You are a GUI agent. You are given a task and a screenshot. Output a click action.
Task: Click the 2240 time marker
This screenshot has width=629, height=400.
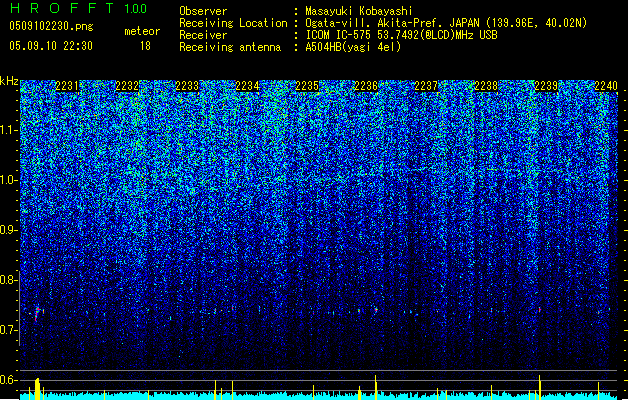pyautogui.click(x=606, y=86)
